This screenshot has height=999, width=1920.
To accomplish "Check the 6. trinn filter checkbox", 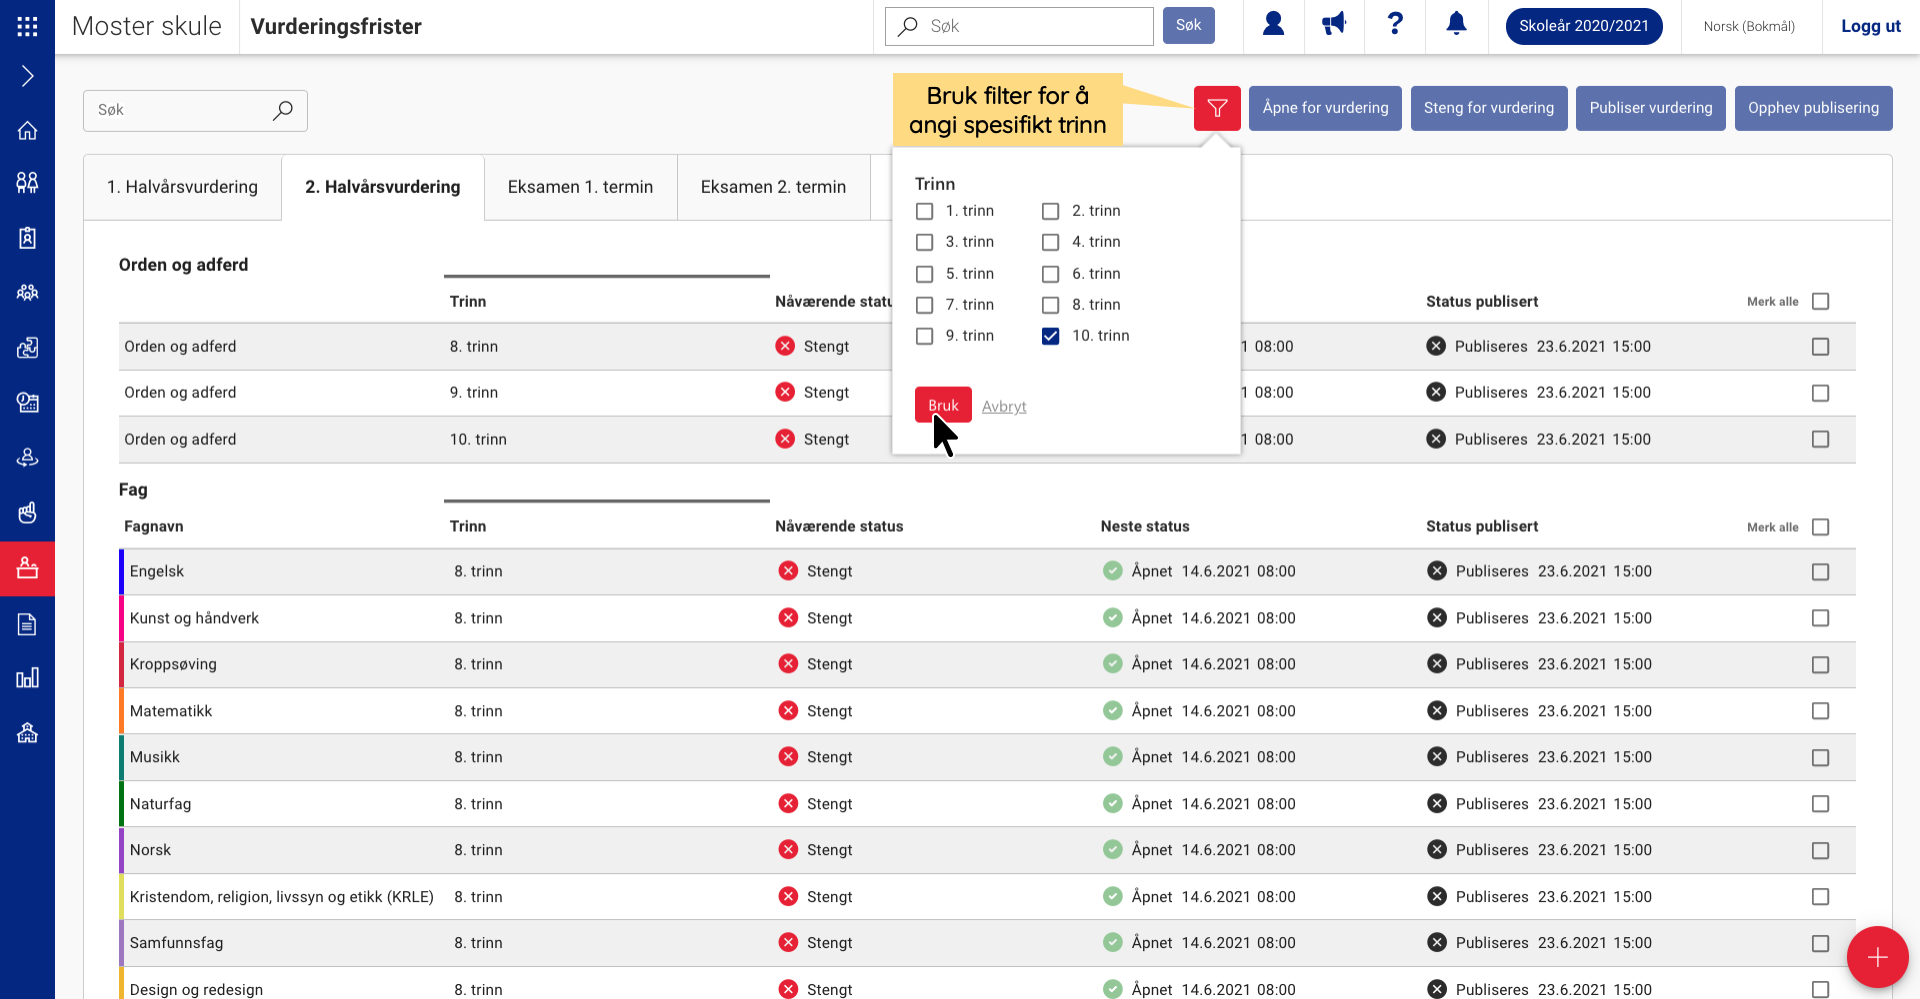I will [1051, 274].
